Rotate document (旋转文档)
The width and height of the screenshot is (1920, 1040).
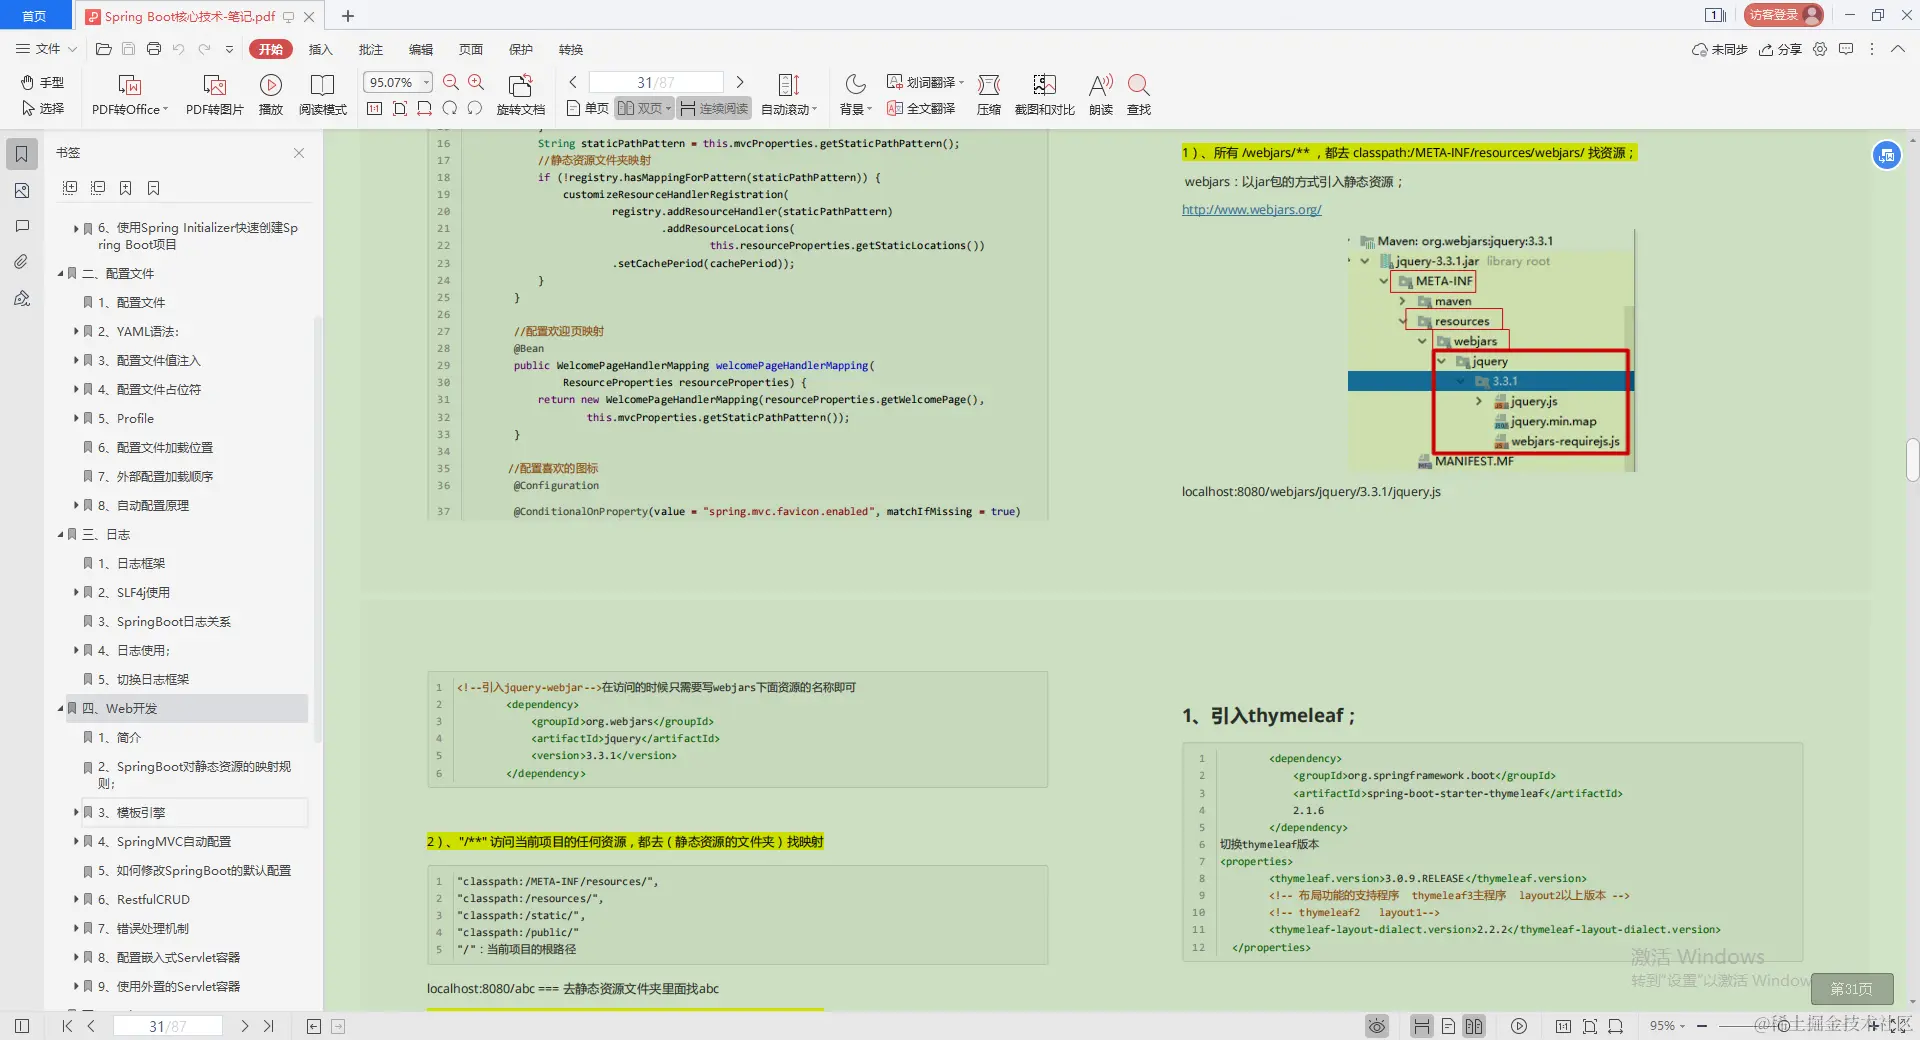pos(520,95)
